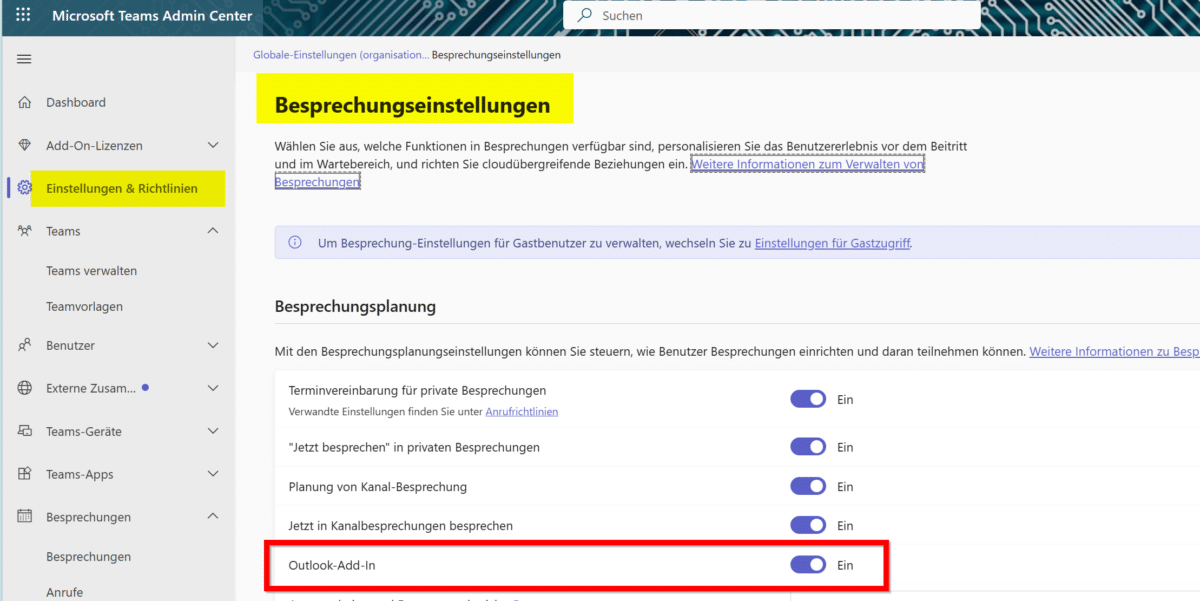Click the Outlook-Add-In setting label
The width and height of the screenshot is (1200, 601).
coord(332,565)
